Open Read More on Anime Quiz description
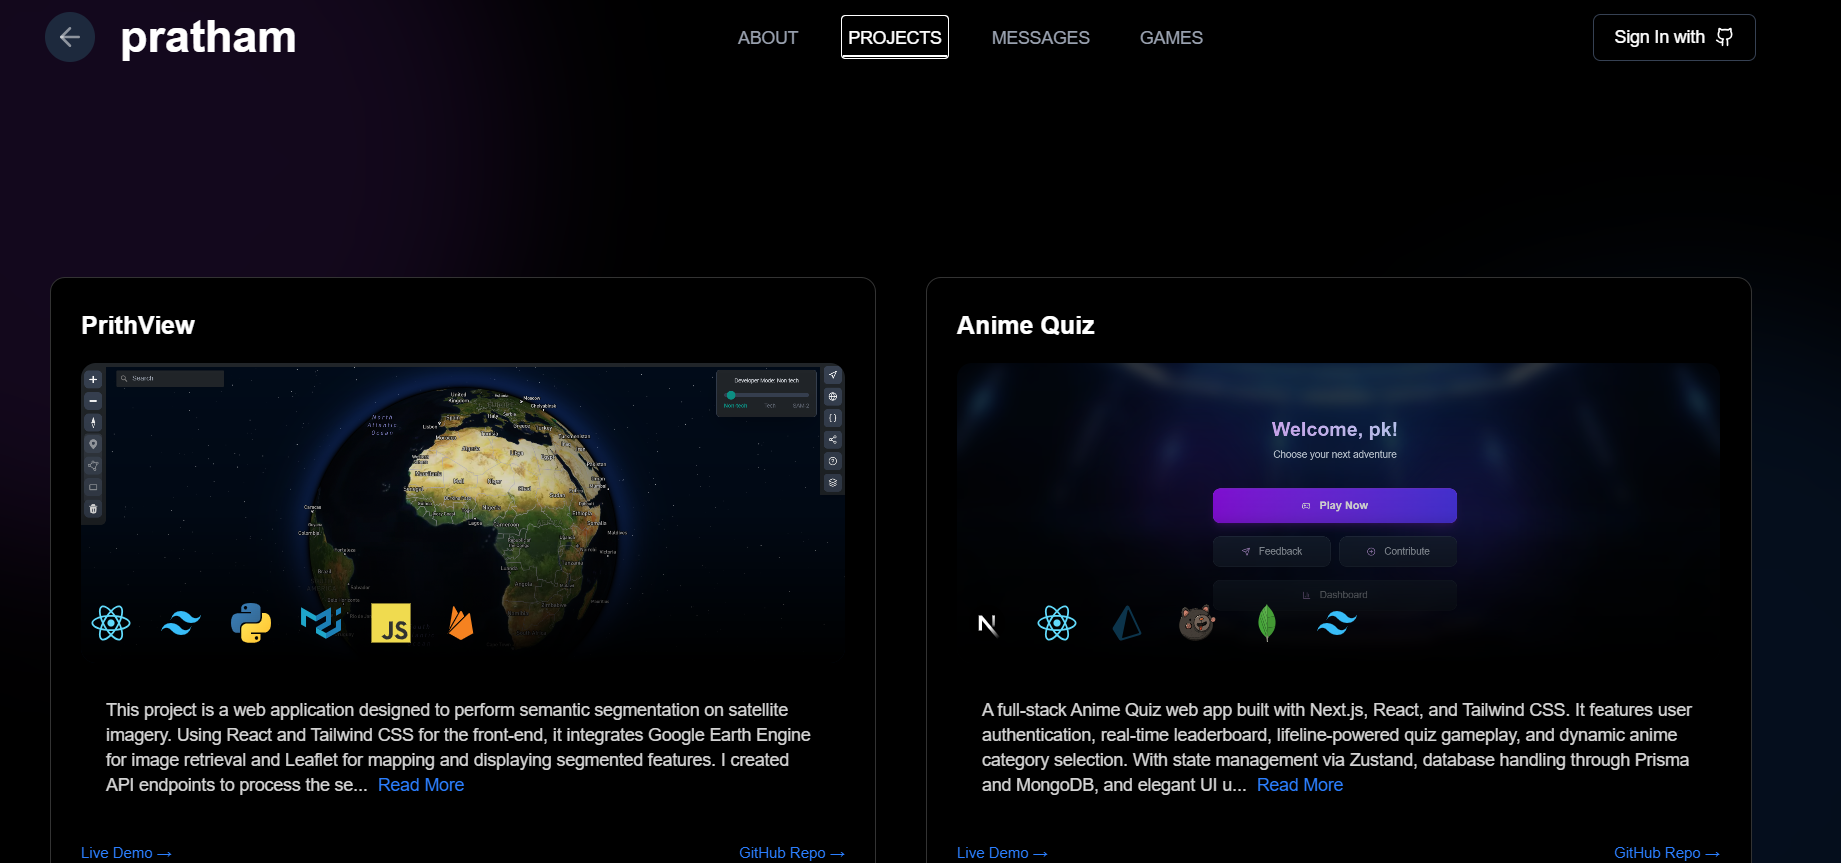This screenshot has height=863, width=1841. [1300, 785]
